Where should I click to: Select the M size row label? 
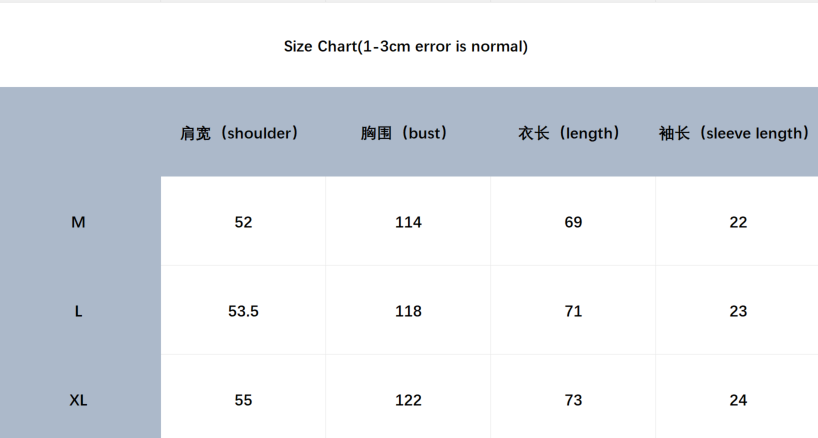tap(78, 222)
